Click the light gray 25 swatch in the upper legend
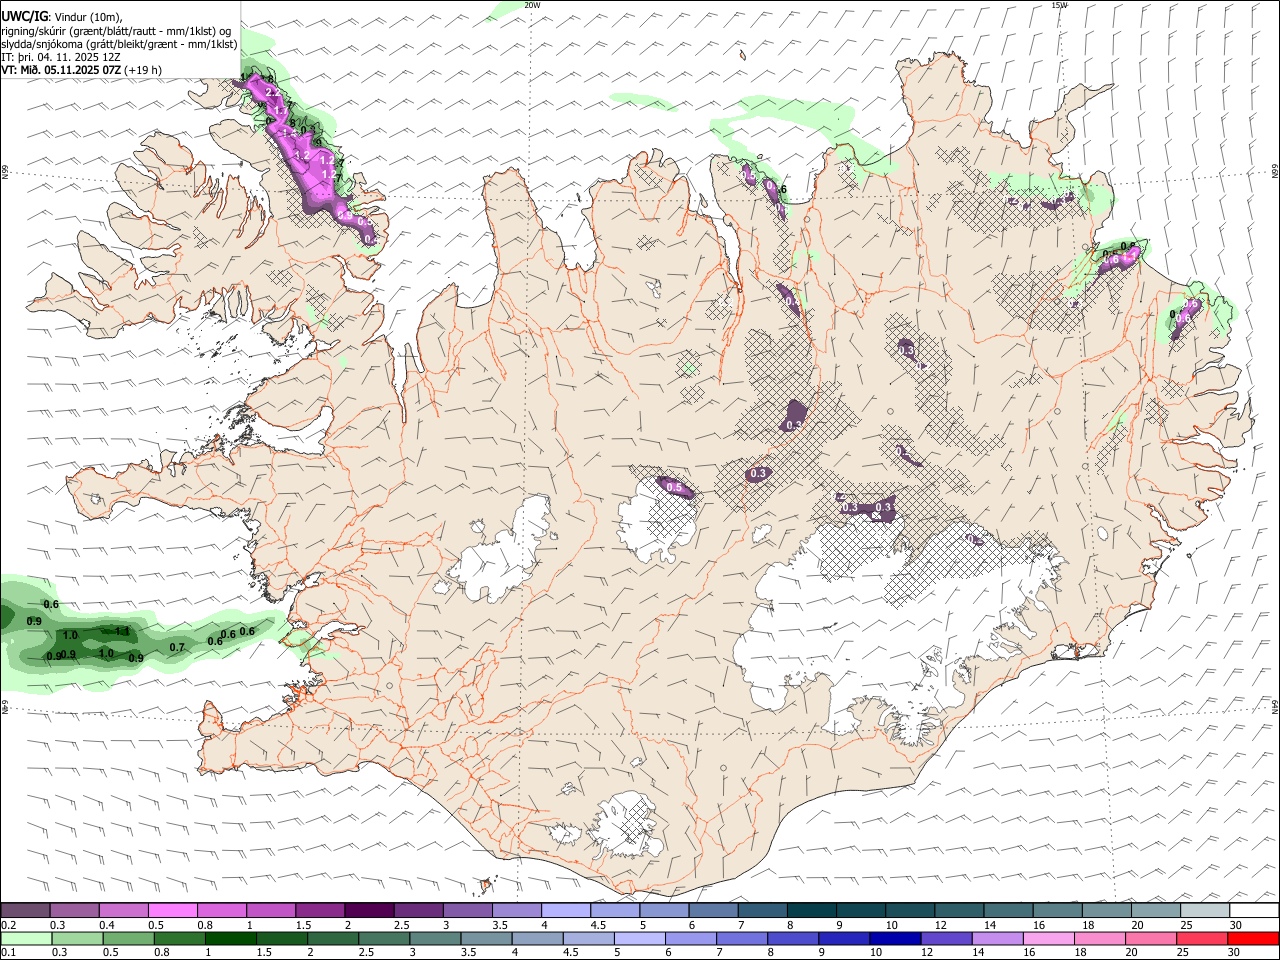This screenshot has width=1280, height=960. (1205, 911)
